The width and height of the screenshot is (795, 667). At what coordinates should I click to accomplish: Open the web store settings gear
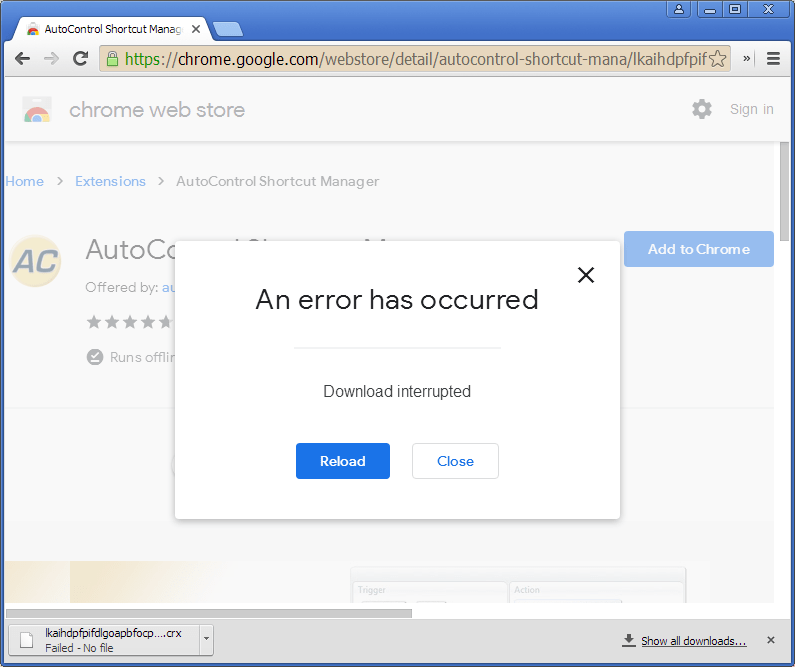[x=702, y=109]
